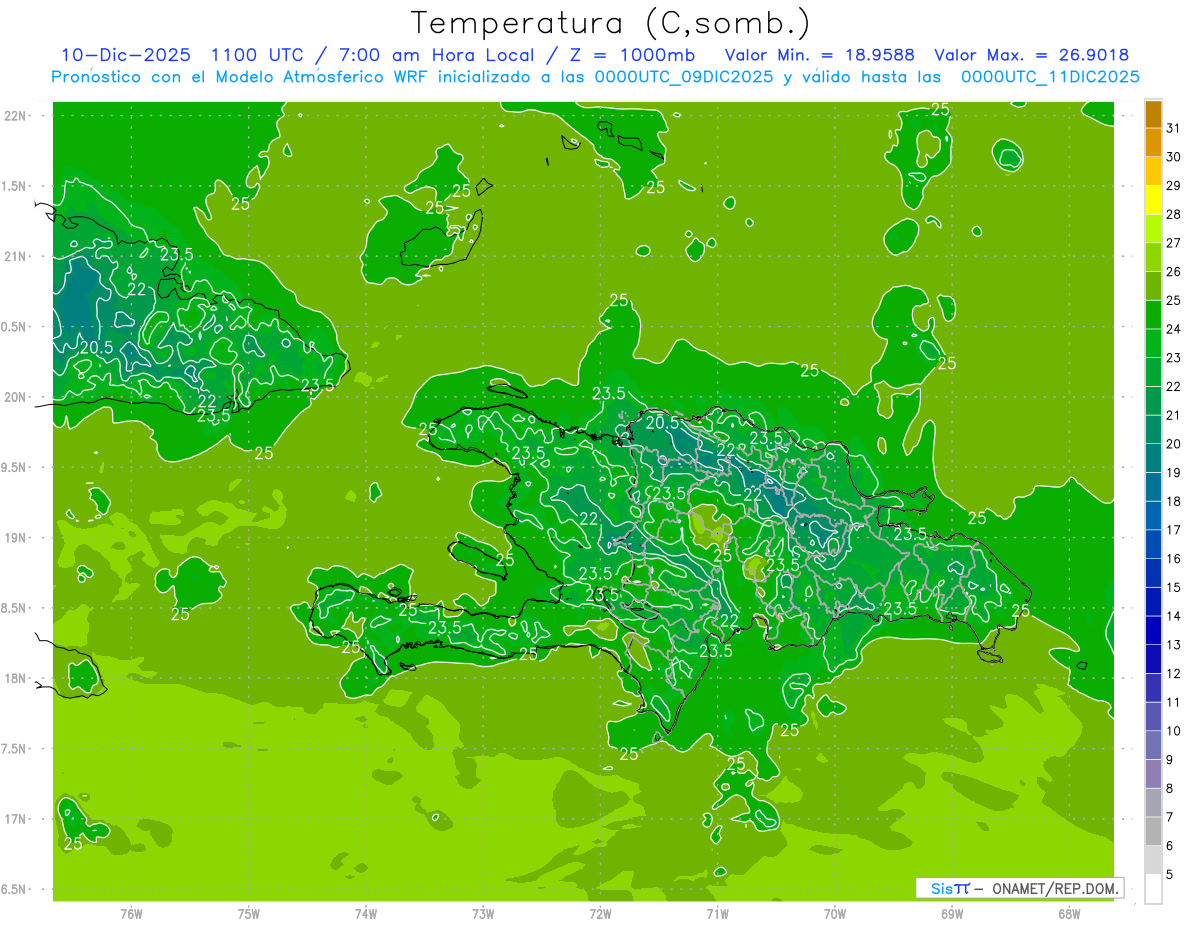The height and width of the screenshot is (927, 1200).
Task: Click the '68W' longitude axis label
Action: (1069, 913)
